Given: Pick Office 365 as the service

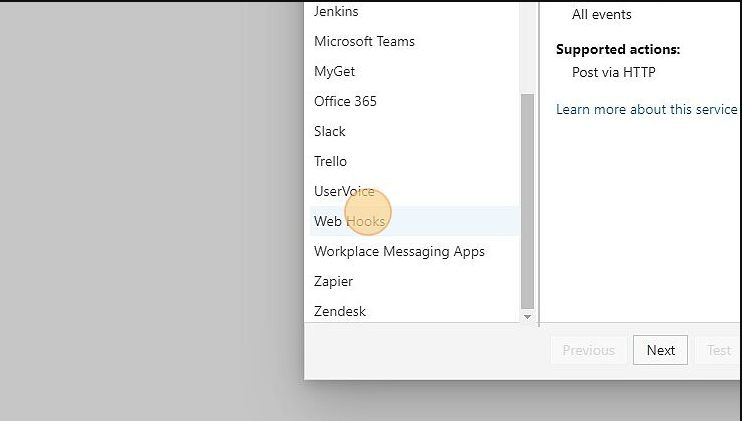Looking at the screenshot, I should (x=345, y=102).
